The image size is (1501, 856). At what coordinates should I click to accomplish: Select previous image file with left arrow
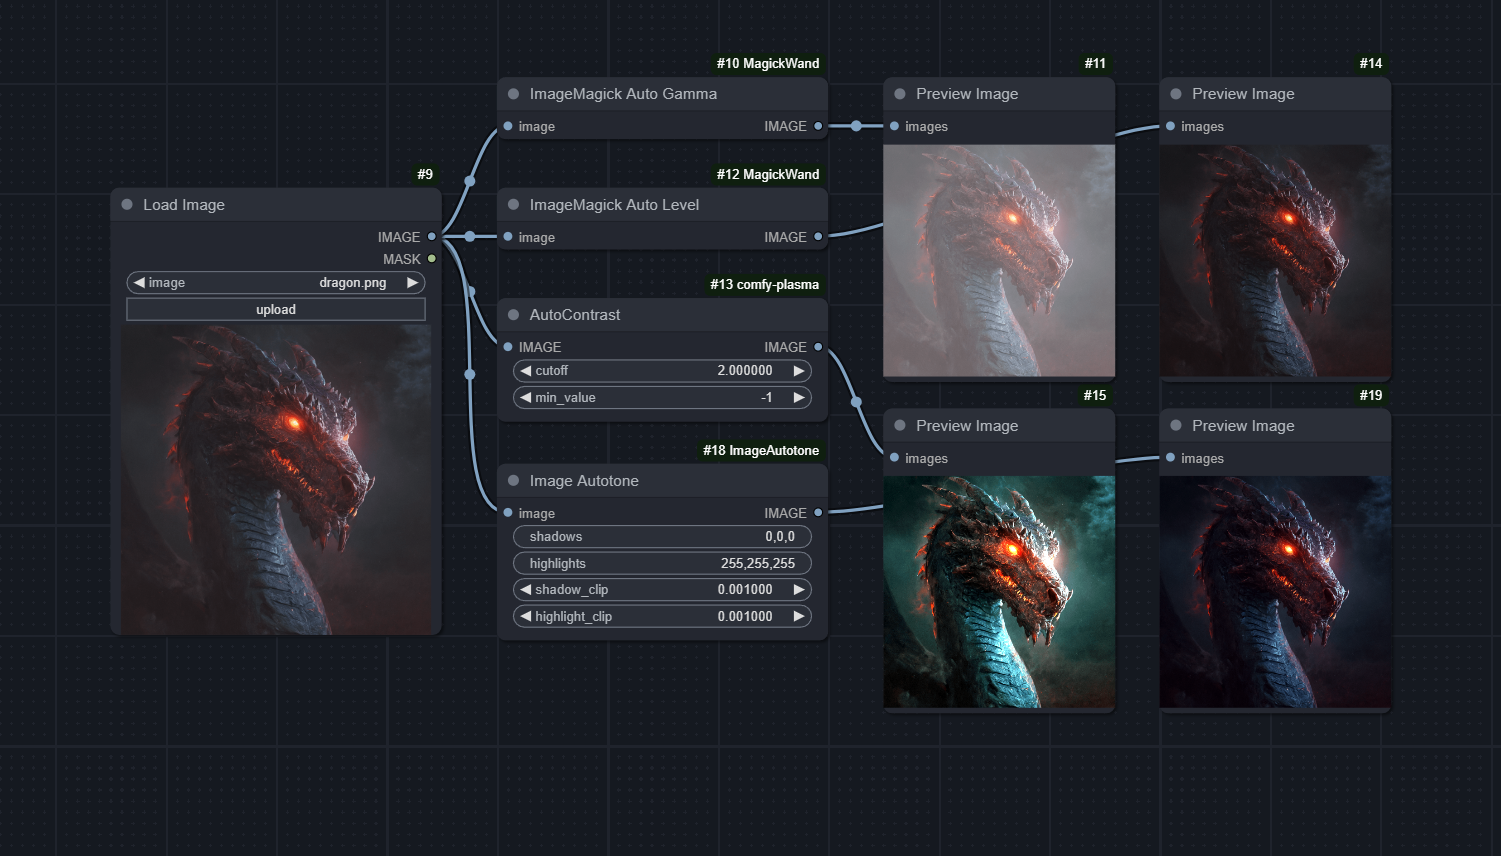pos(139,283)
